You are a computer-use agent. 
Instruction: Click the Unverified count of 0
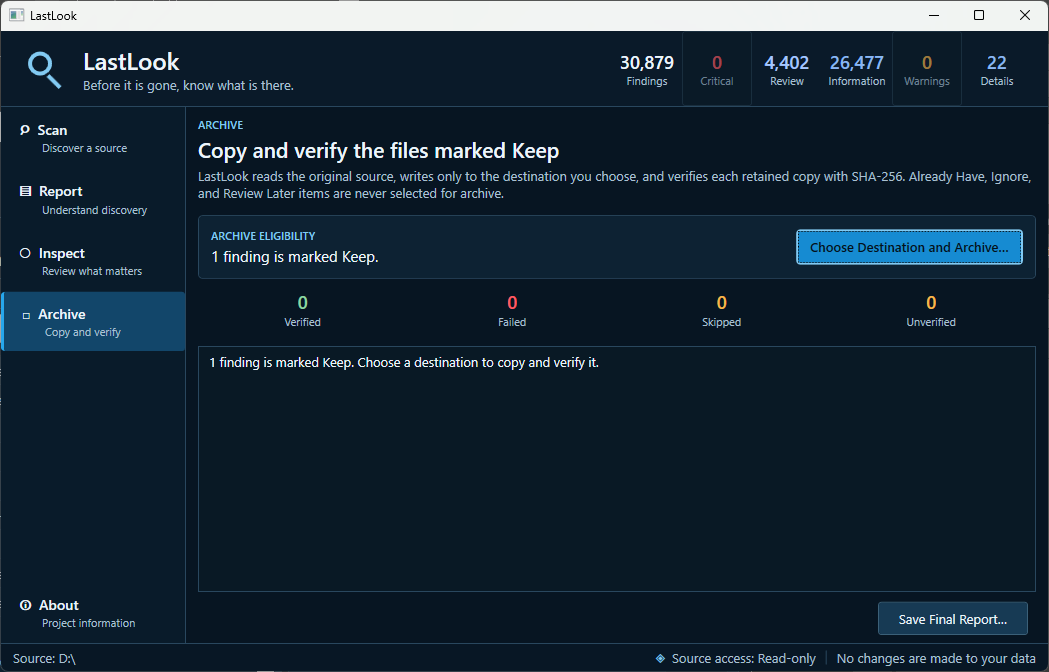tap(931, 303)
